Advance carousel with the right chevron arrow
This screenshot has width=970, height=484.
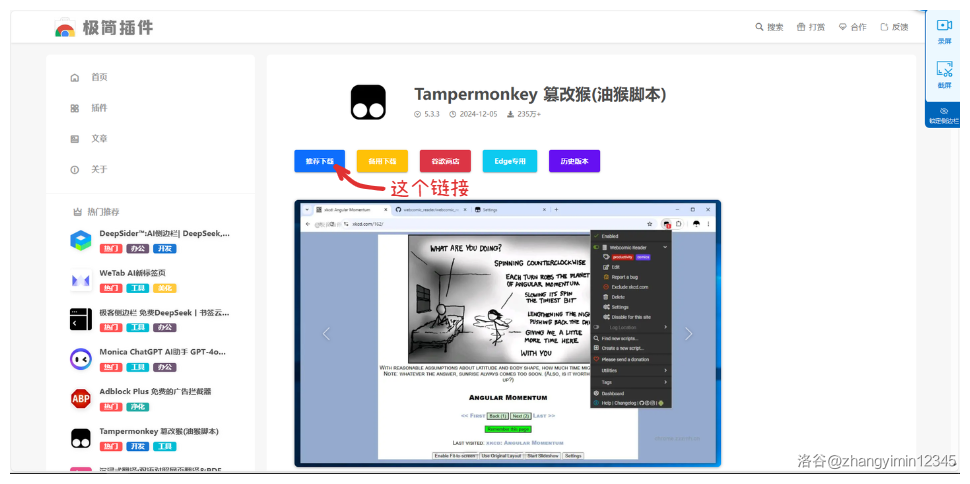click(688, 334)
